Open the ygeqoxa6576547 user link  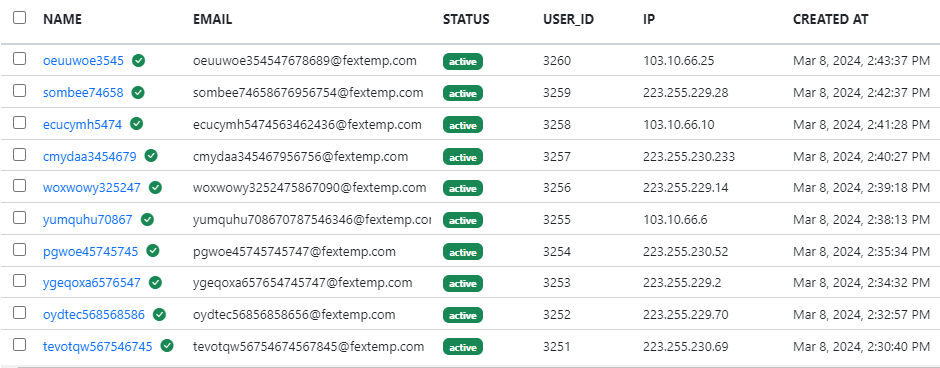coord(92,282)
